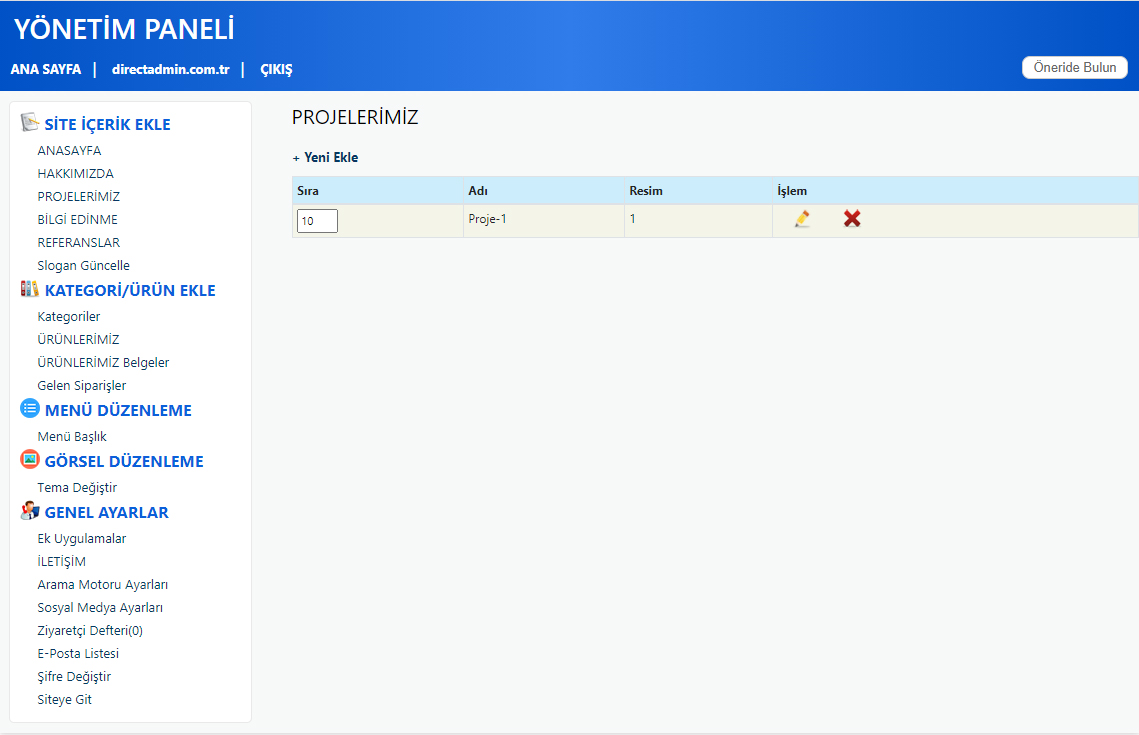
Task: Open directadmin.com.tr from the top bar
Action: pyautogui.click(x=171, y=70)
